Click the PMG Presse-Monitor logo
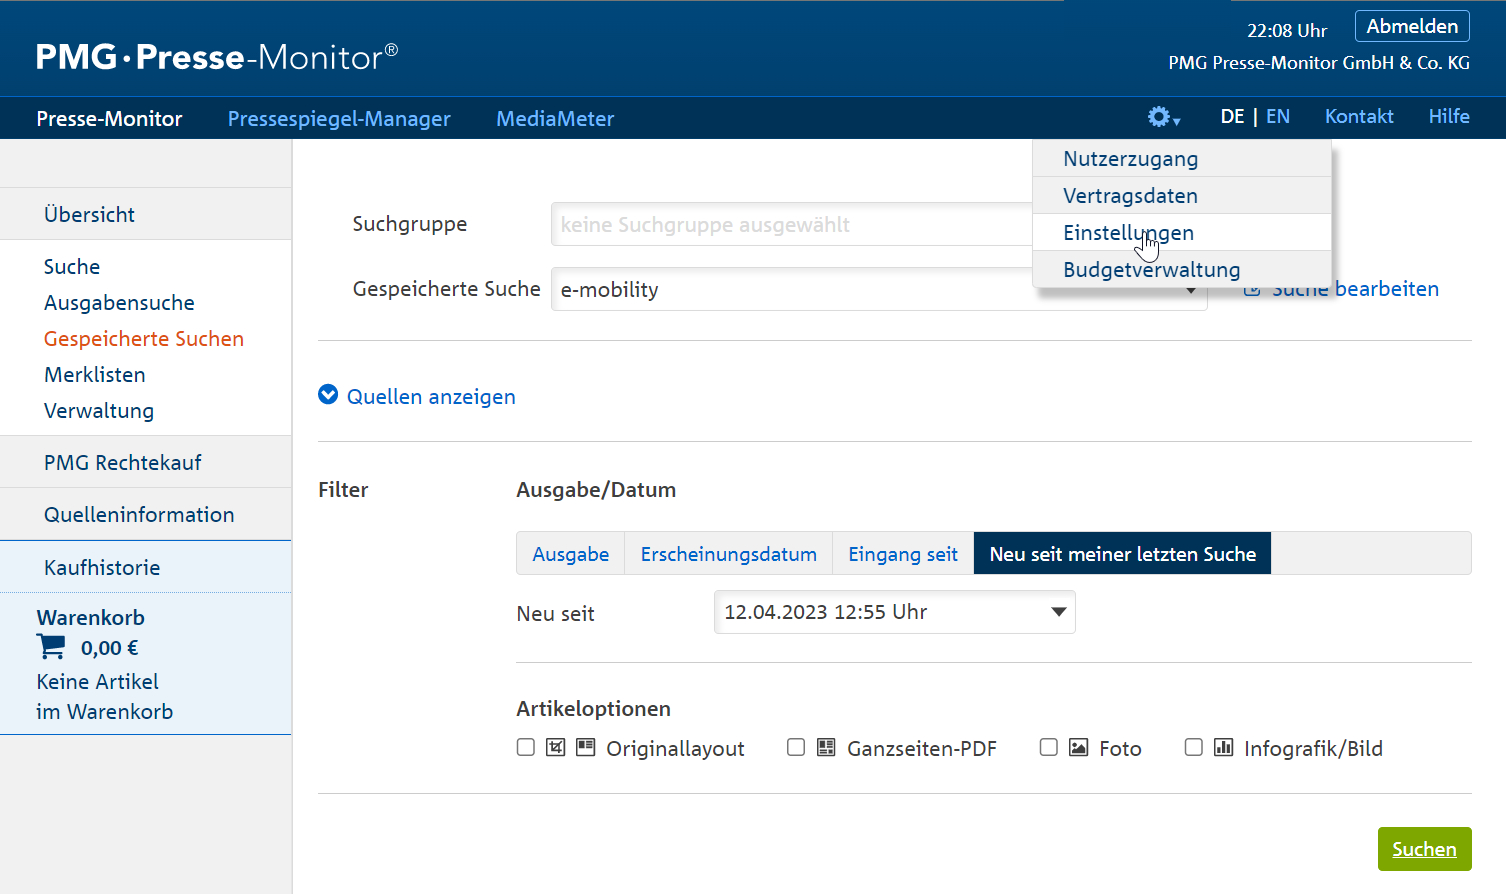 tap(217, 57)
